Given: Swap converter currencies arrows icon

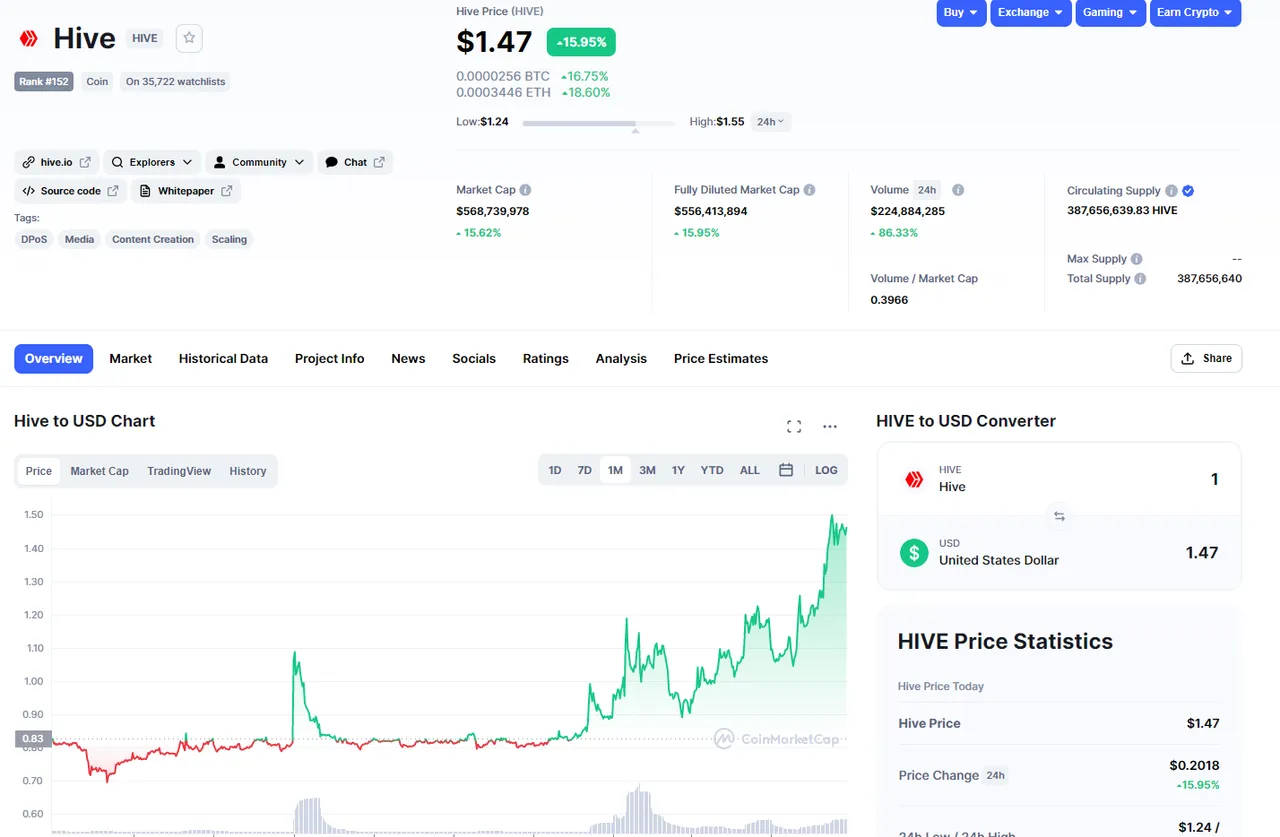Looking at the screenshot, I should [1059, 516].
